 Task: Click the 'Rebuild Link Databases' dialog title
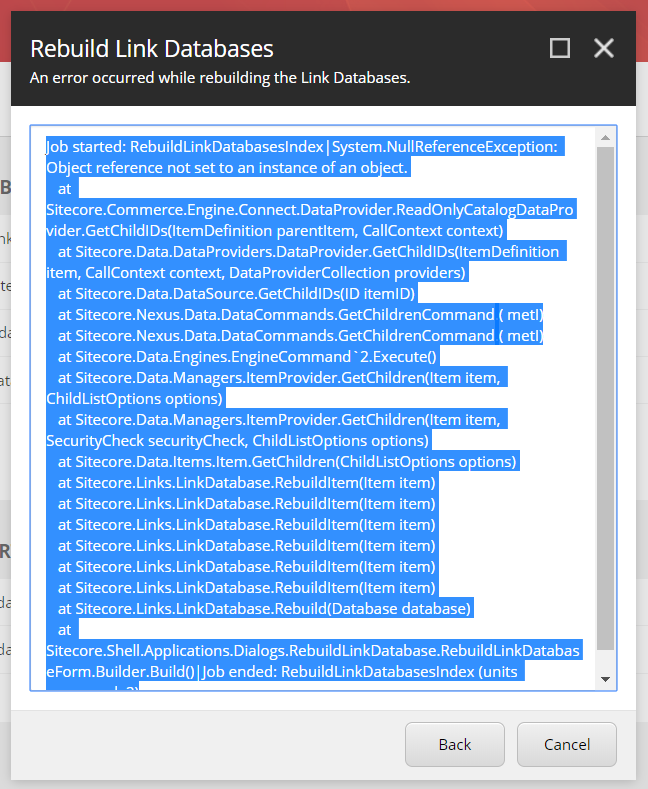click(x=151, y=49)
